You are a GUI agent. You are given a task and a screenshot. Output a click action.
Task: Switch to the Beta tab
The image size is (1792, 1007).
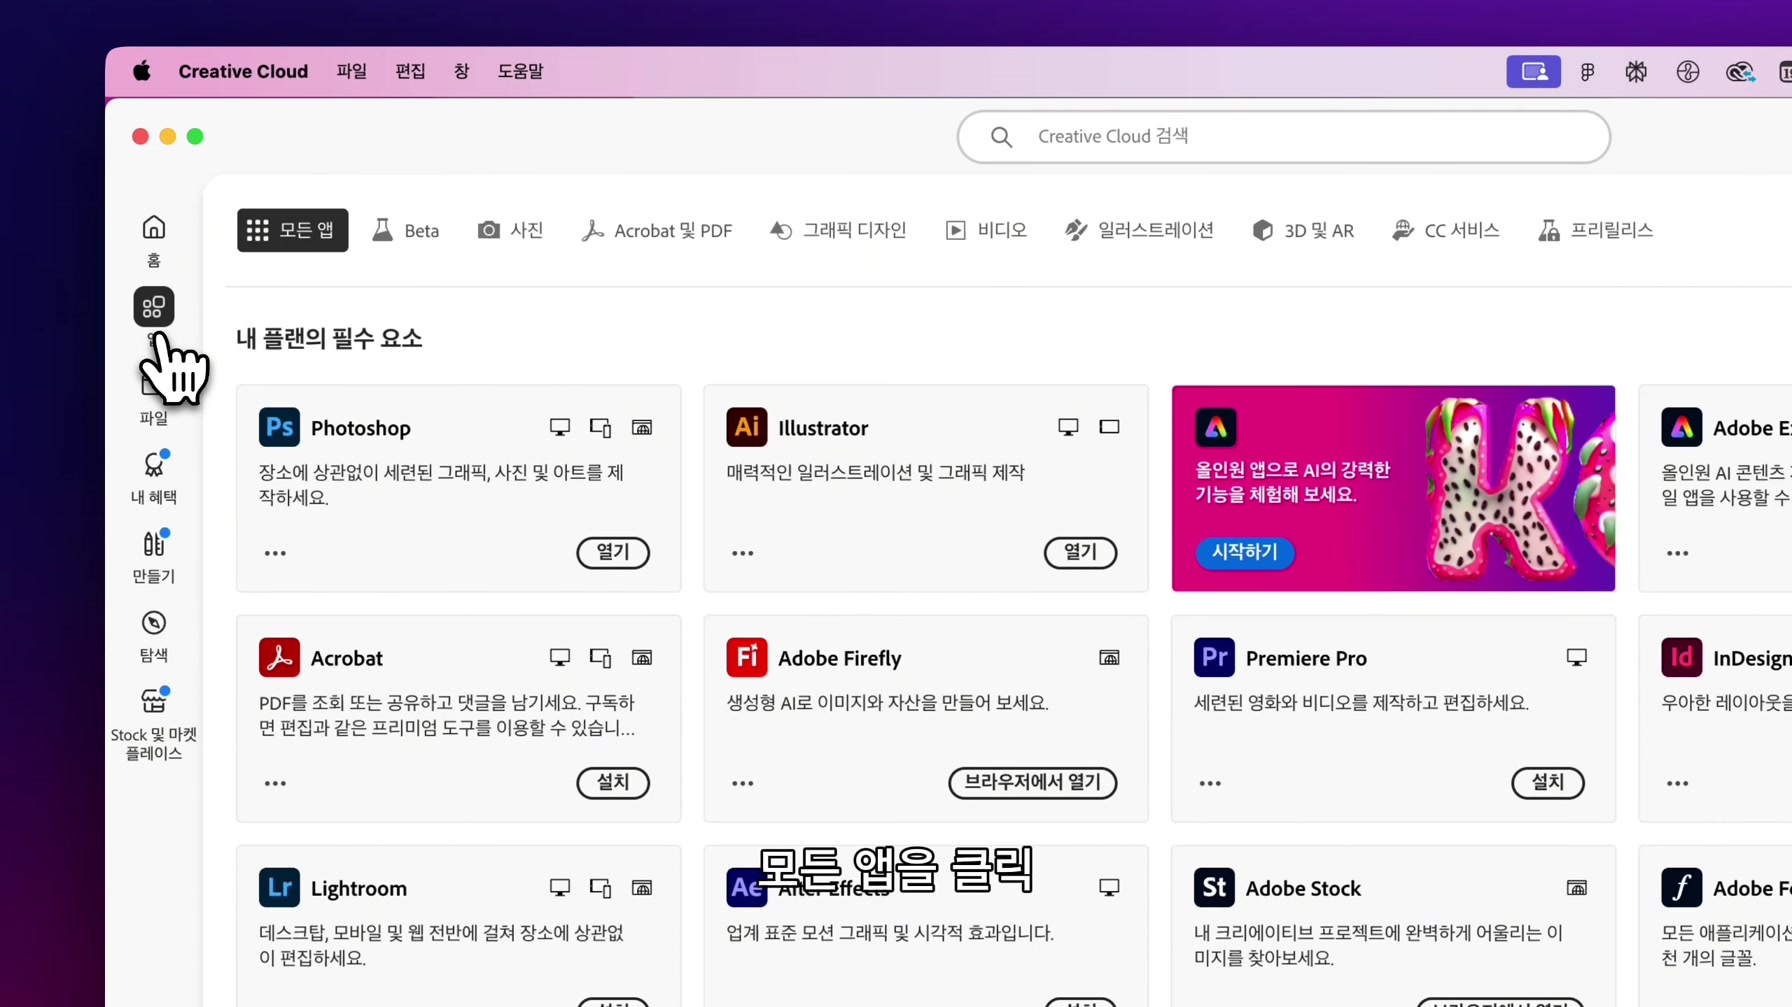(406, 230)
